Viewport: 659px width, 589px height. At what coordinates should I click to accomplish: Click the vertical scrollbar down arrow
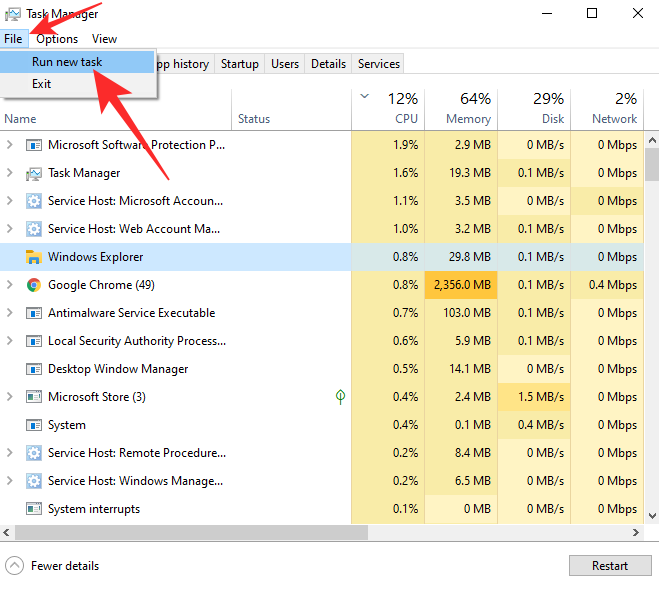[x=651, y=517]
